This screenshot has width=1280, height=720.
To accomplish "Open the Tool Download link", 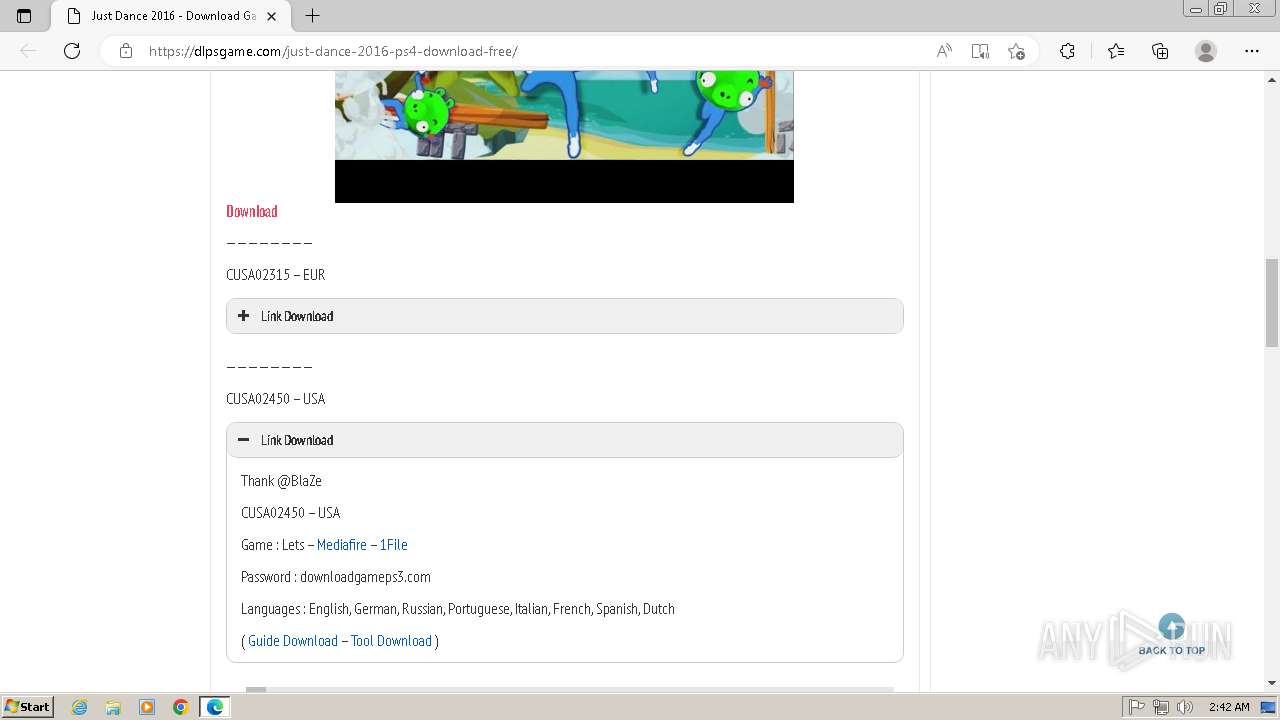I will pos(391,641).
